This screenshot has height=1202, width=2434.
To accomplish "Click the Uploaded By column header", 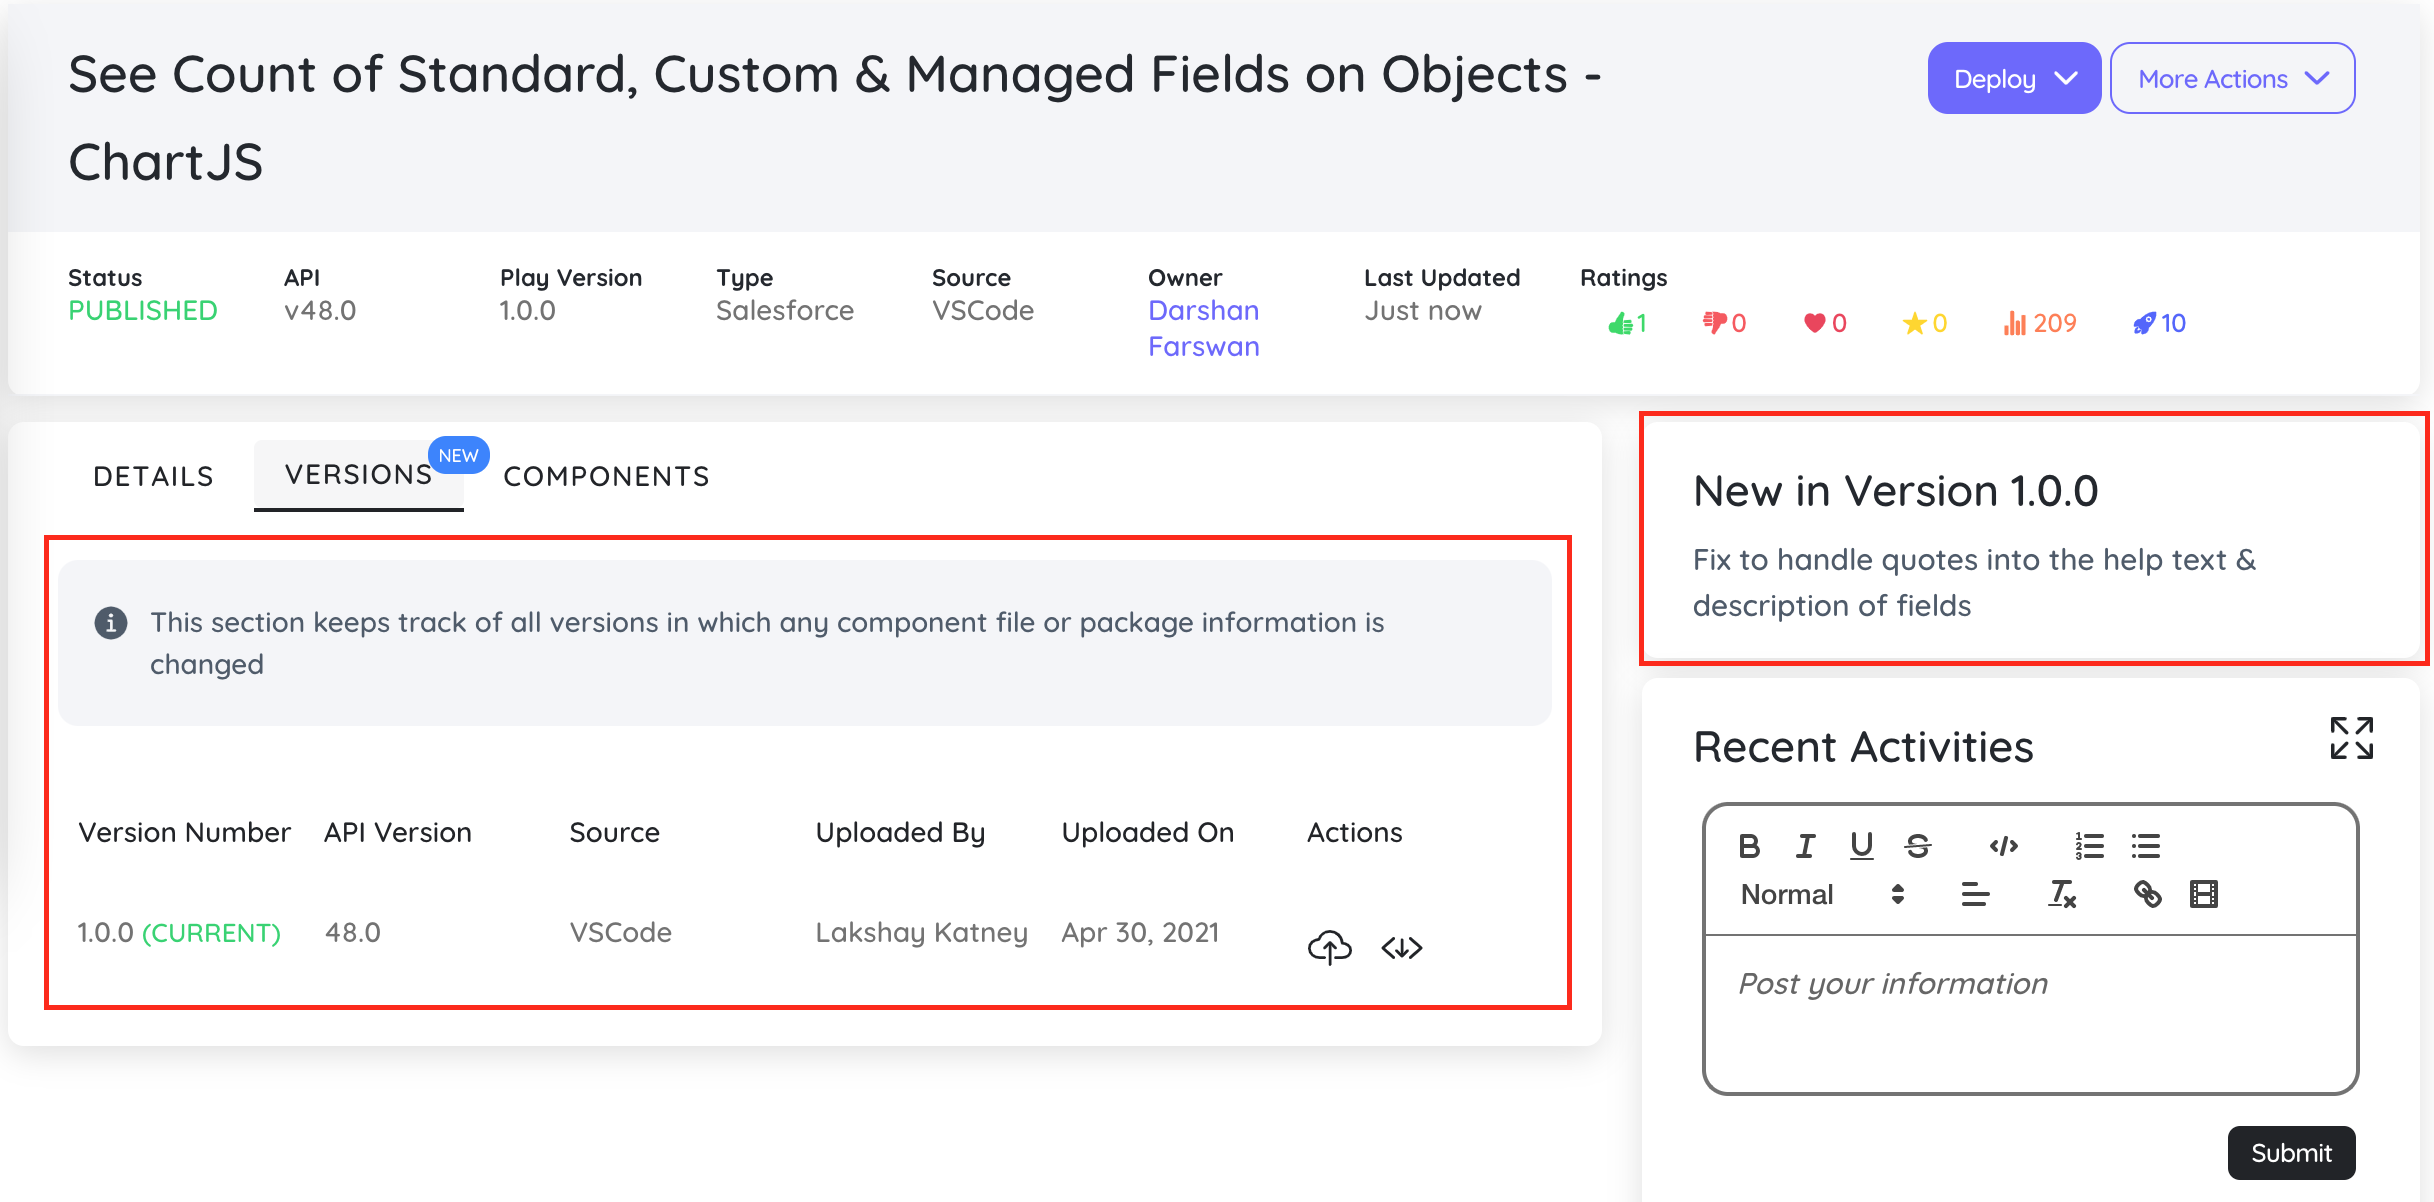I will (x=900, y=833).
